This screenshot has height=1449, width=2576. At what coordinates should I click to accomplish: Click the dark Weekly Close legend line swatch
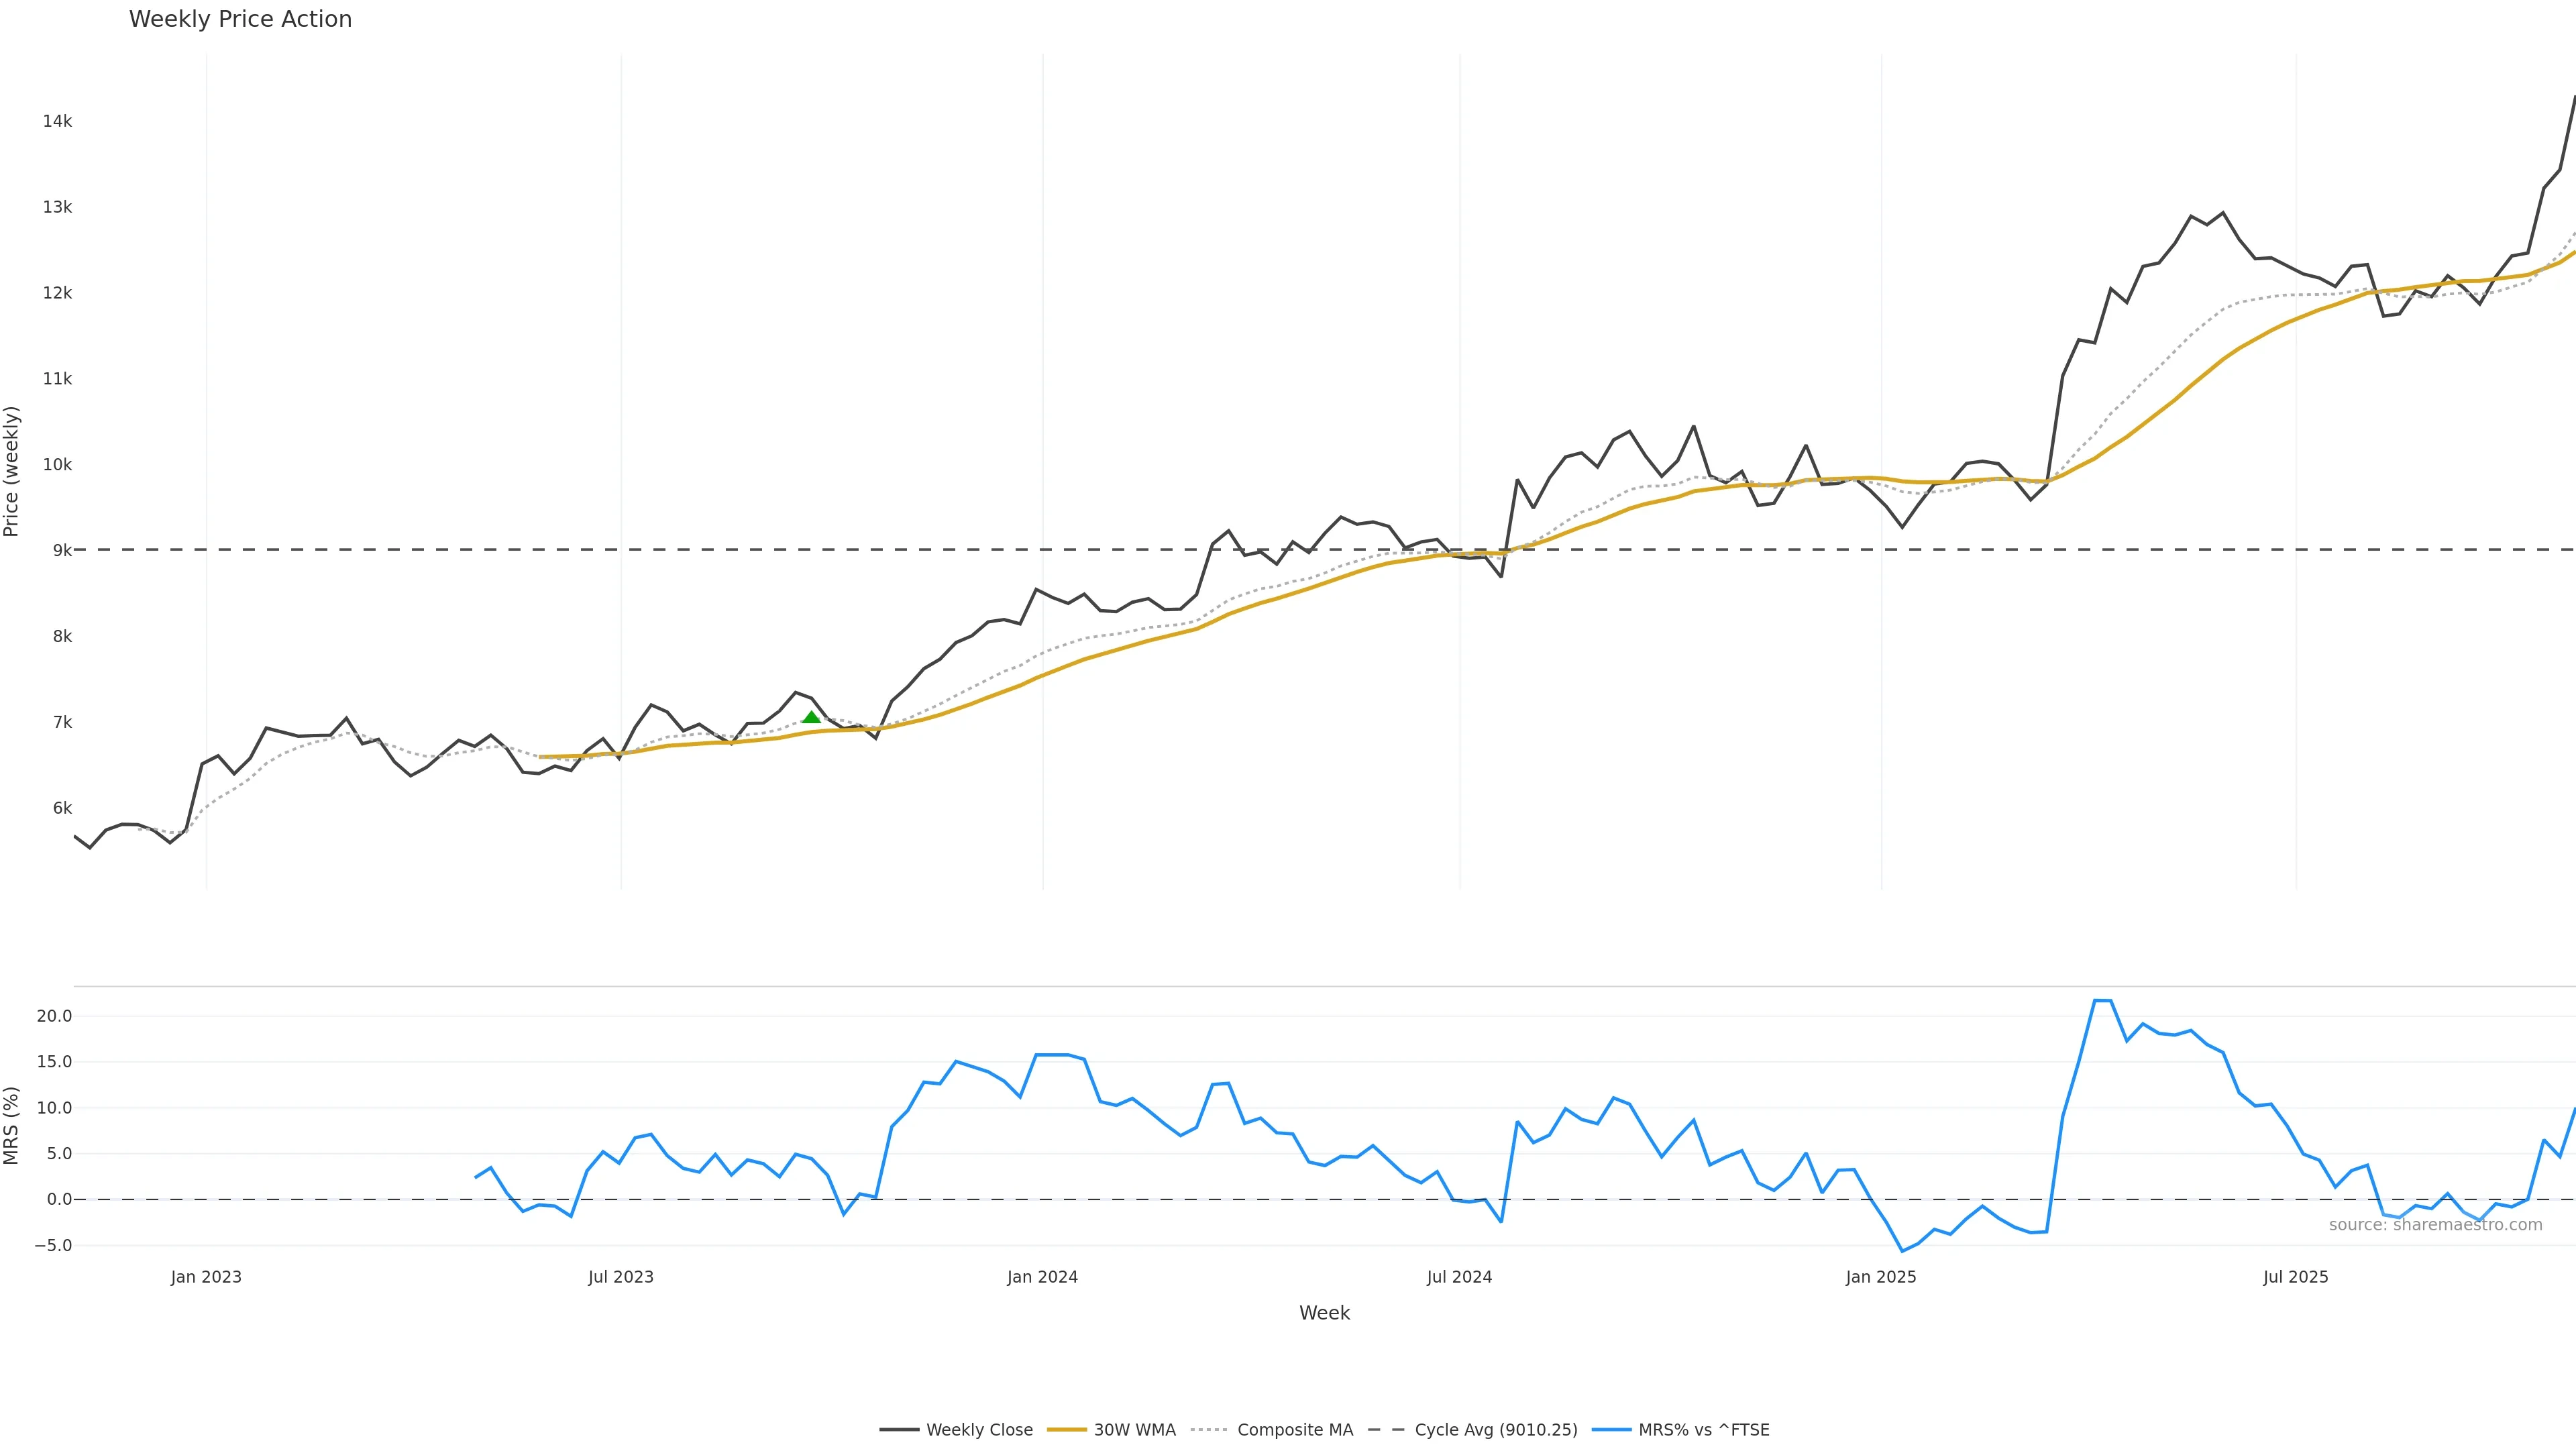[899, 1430]
